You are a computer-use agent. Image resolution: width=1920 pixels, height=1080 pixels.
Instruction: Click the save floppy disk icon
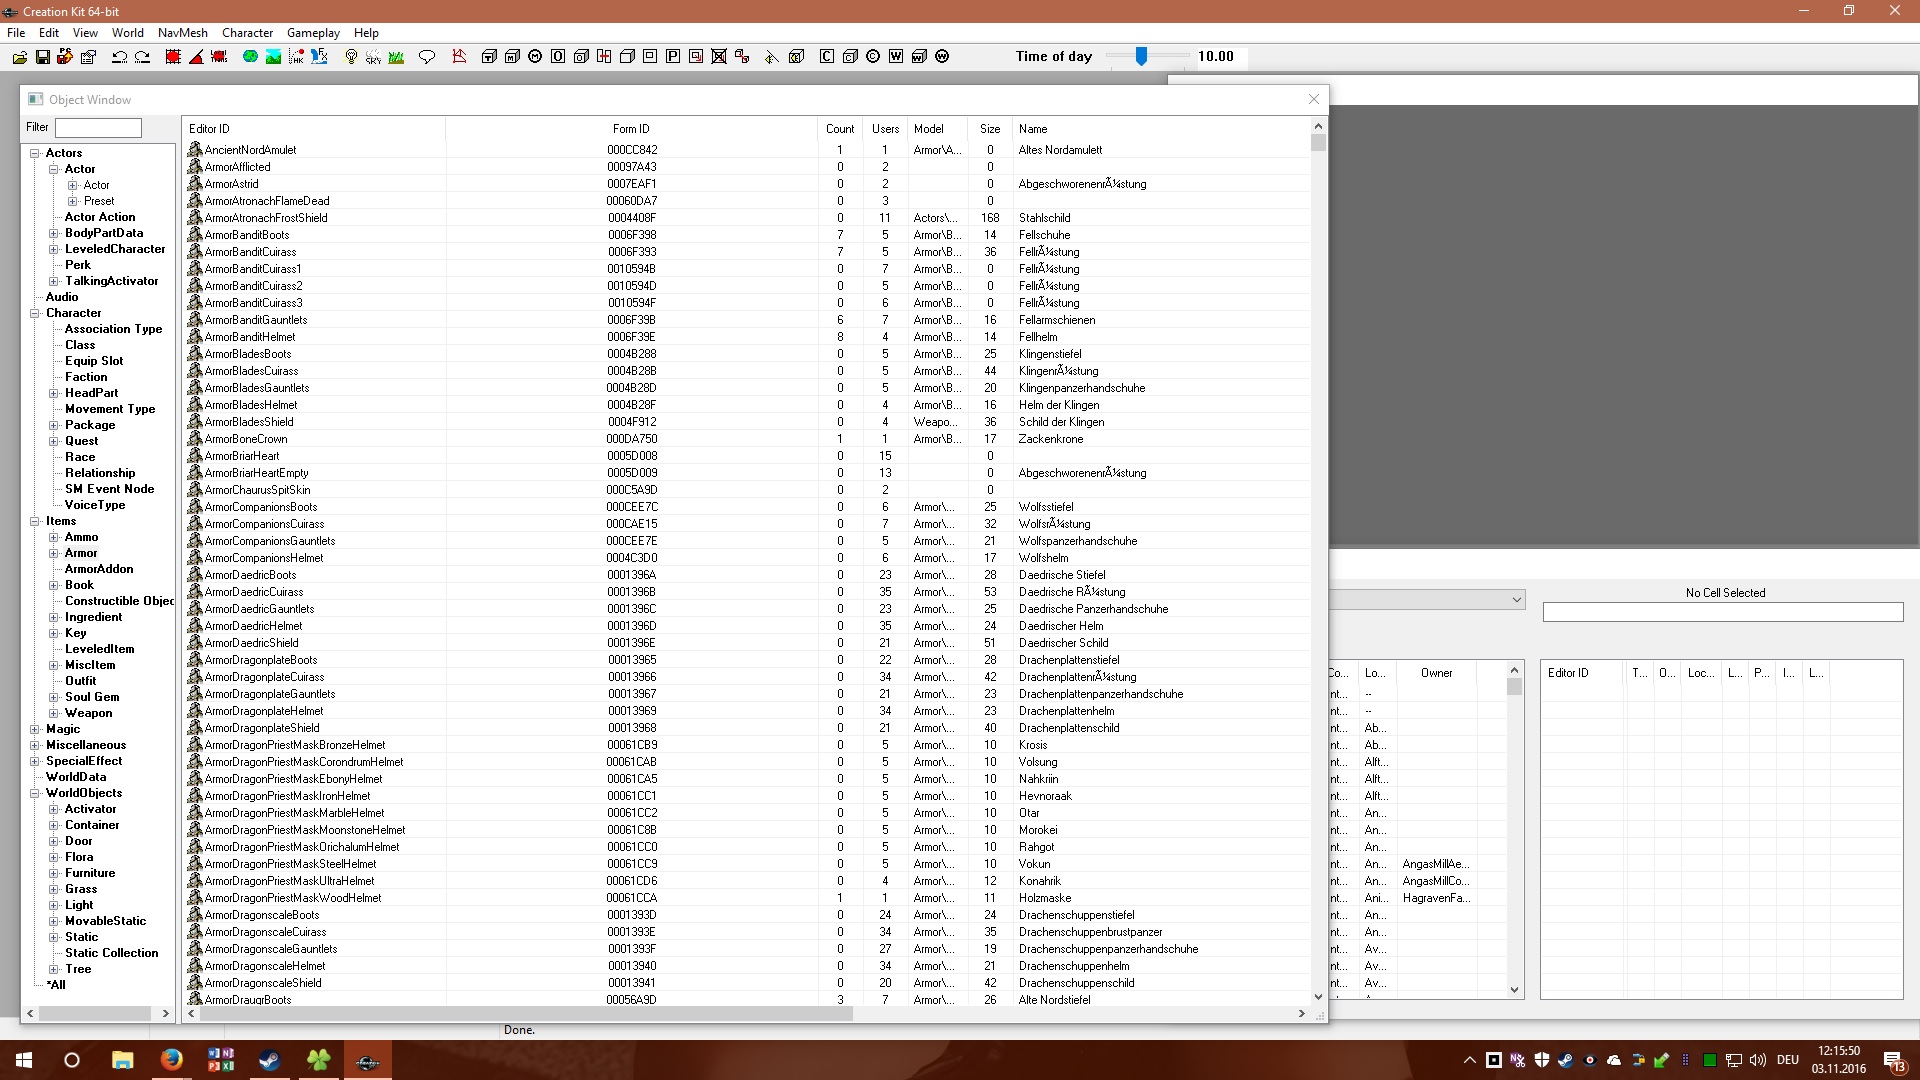(43, 57)
